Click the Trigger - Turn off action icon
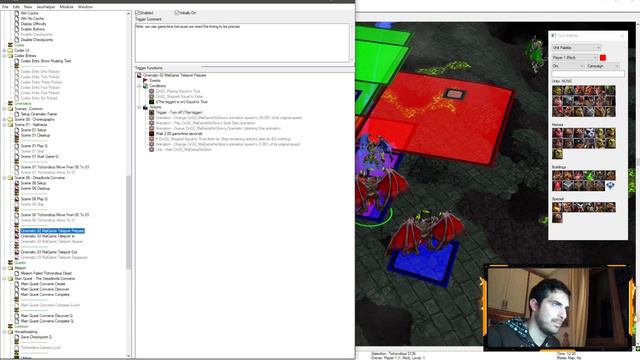 pos(151,113)
